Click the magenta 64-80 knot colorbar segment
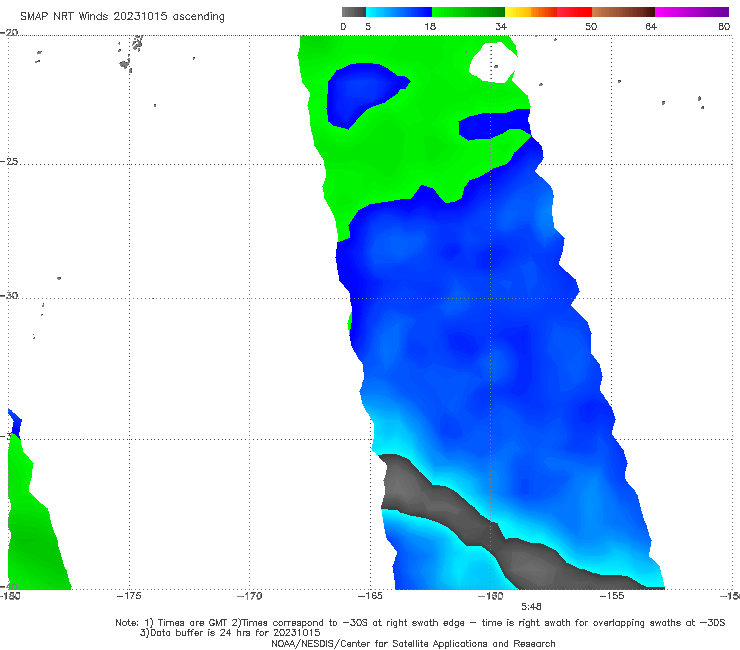 [x=692, y=12]
